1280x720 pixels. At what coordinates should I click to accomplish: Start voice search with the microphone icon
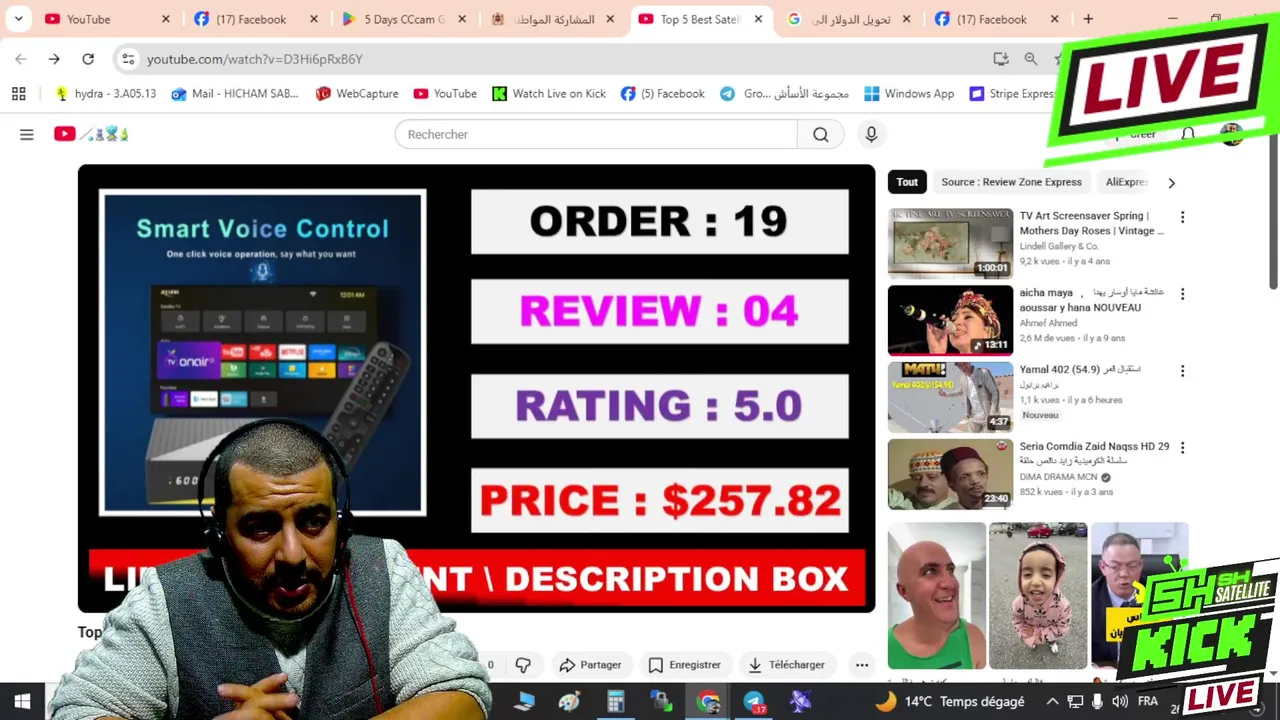tap(871, 135)
